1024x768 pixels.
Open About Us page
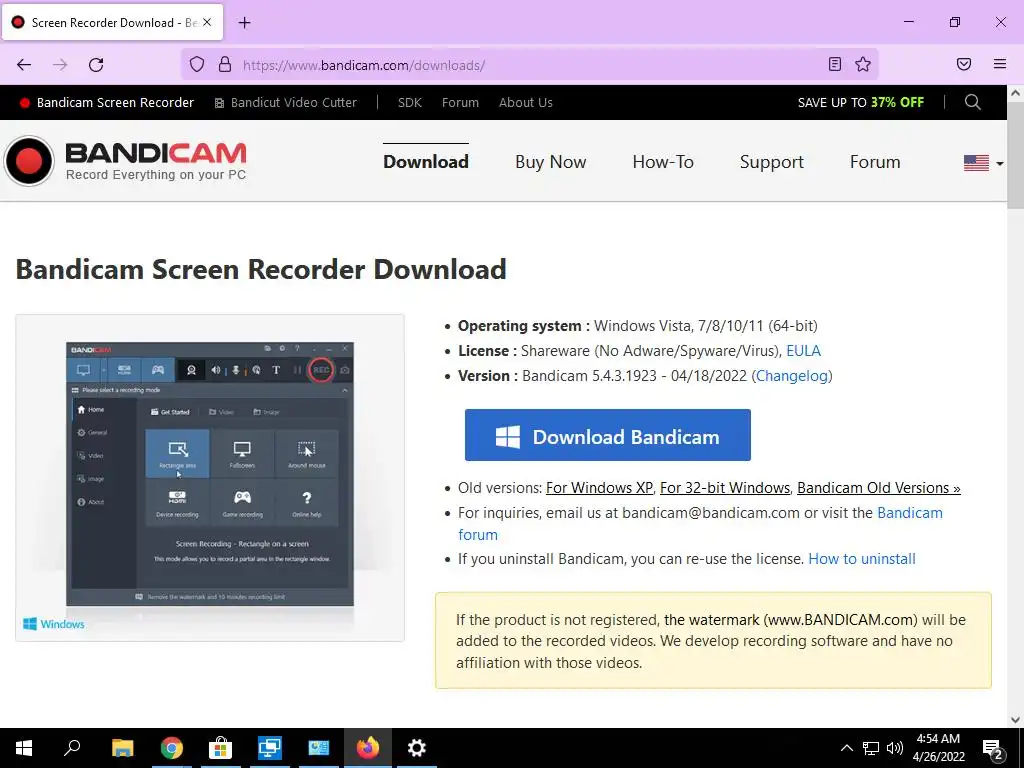(526, 103)
